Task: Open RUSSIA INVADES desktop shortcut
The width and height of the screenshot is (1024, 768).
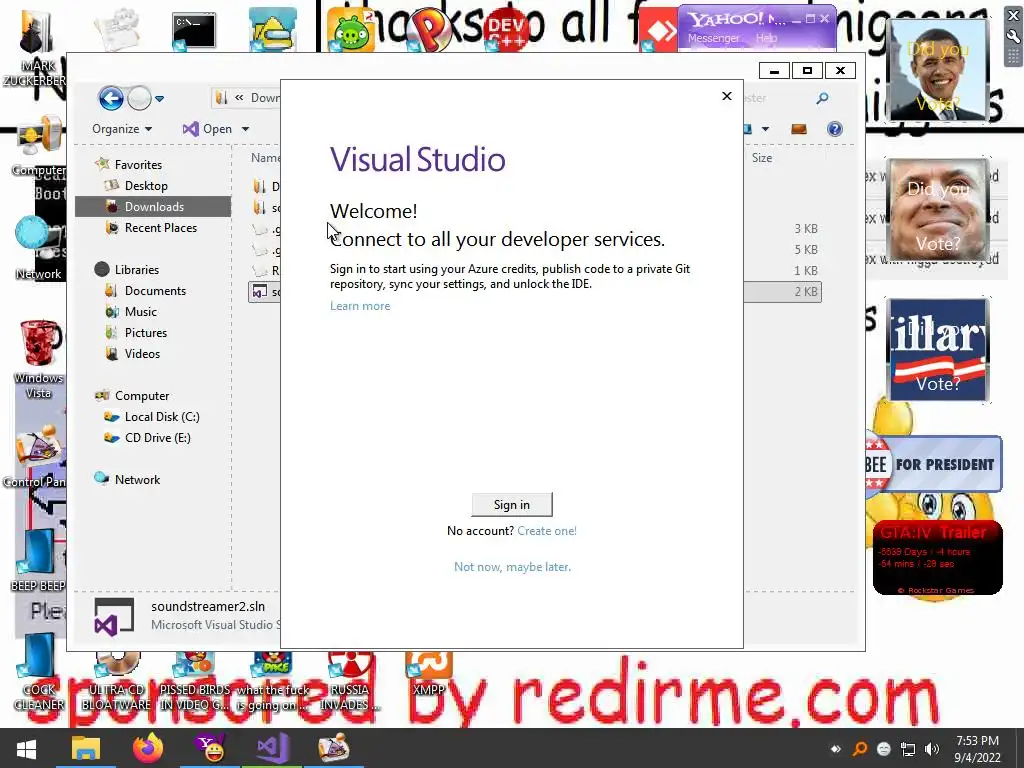Action: pos(350,682)
